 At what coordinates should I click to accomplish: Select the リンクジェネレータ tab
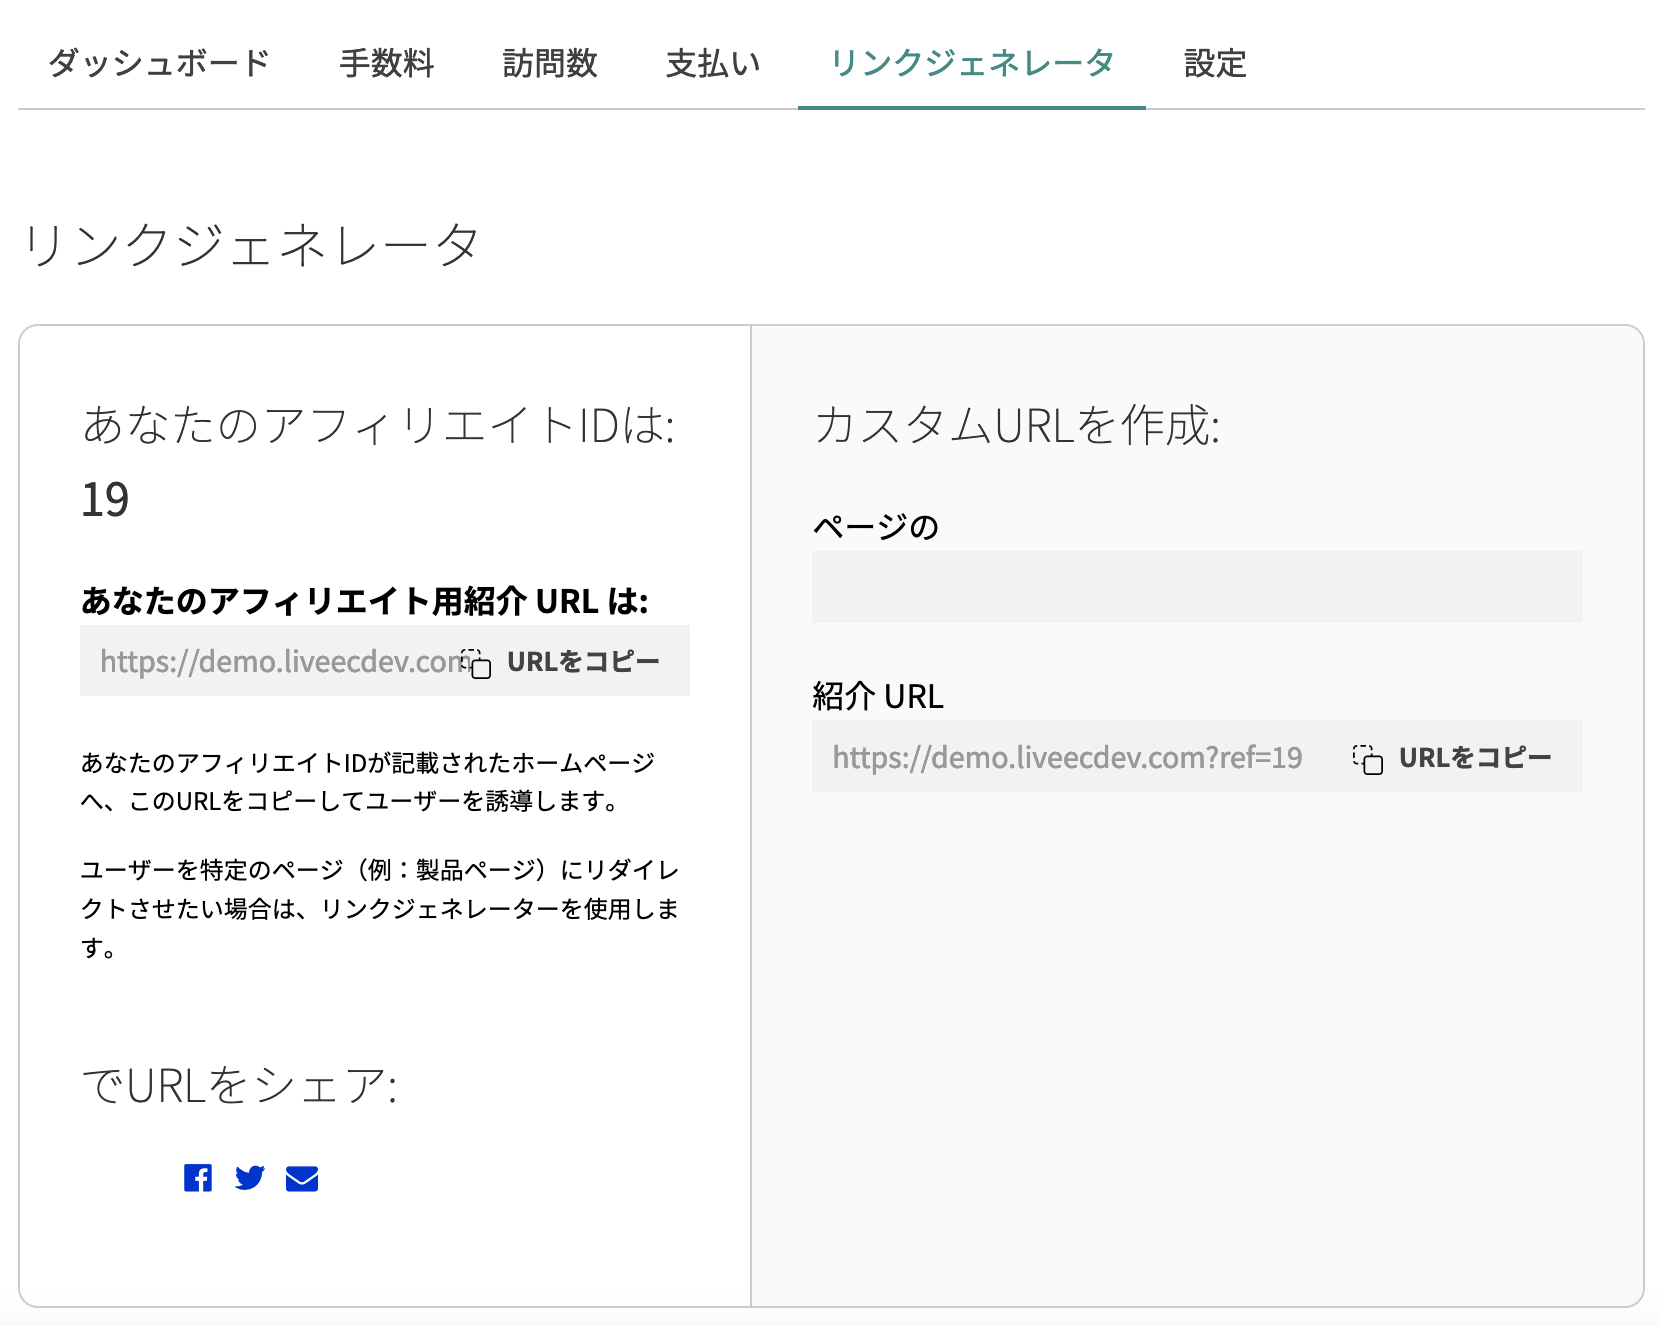pos(971,64)
